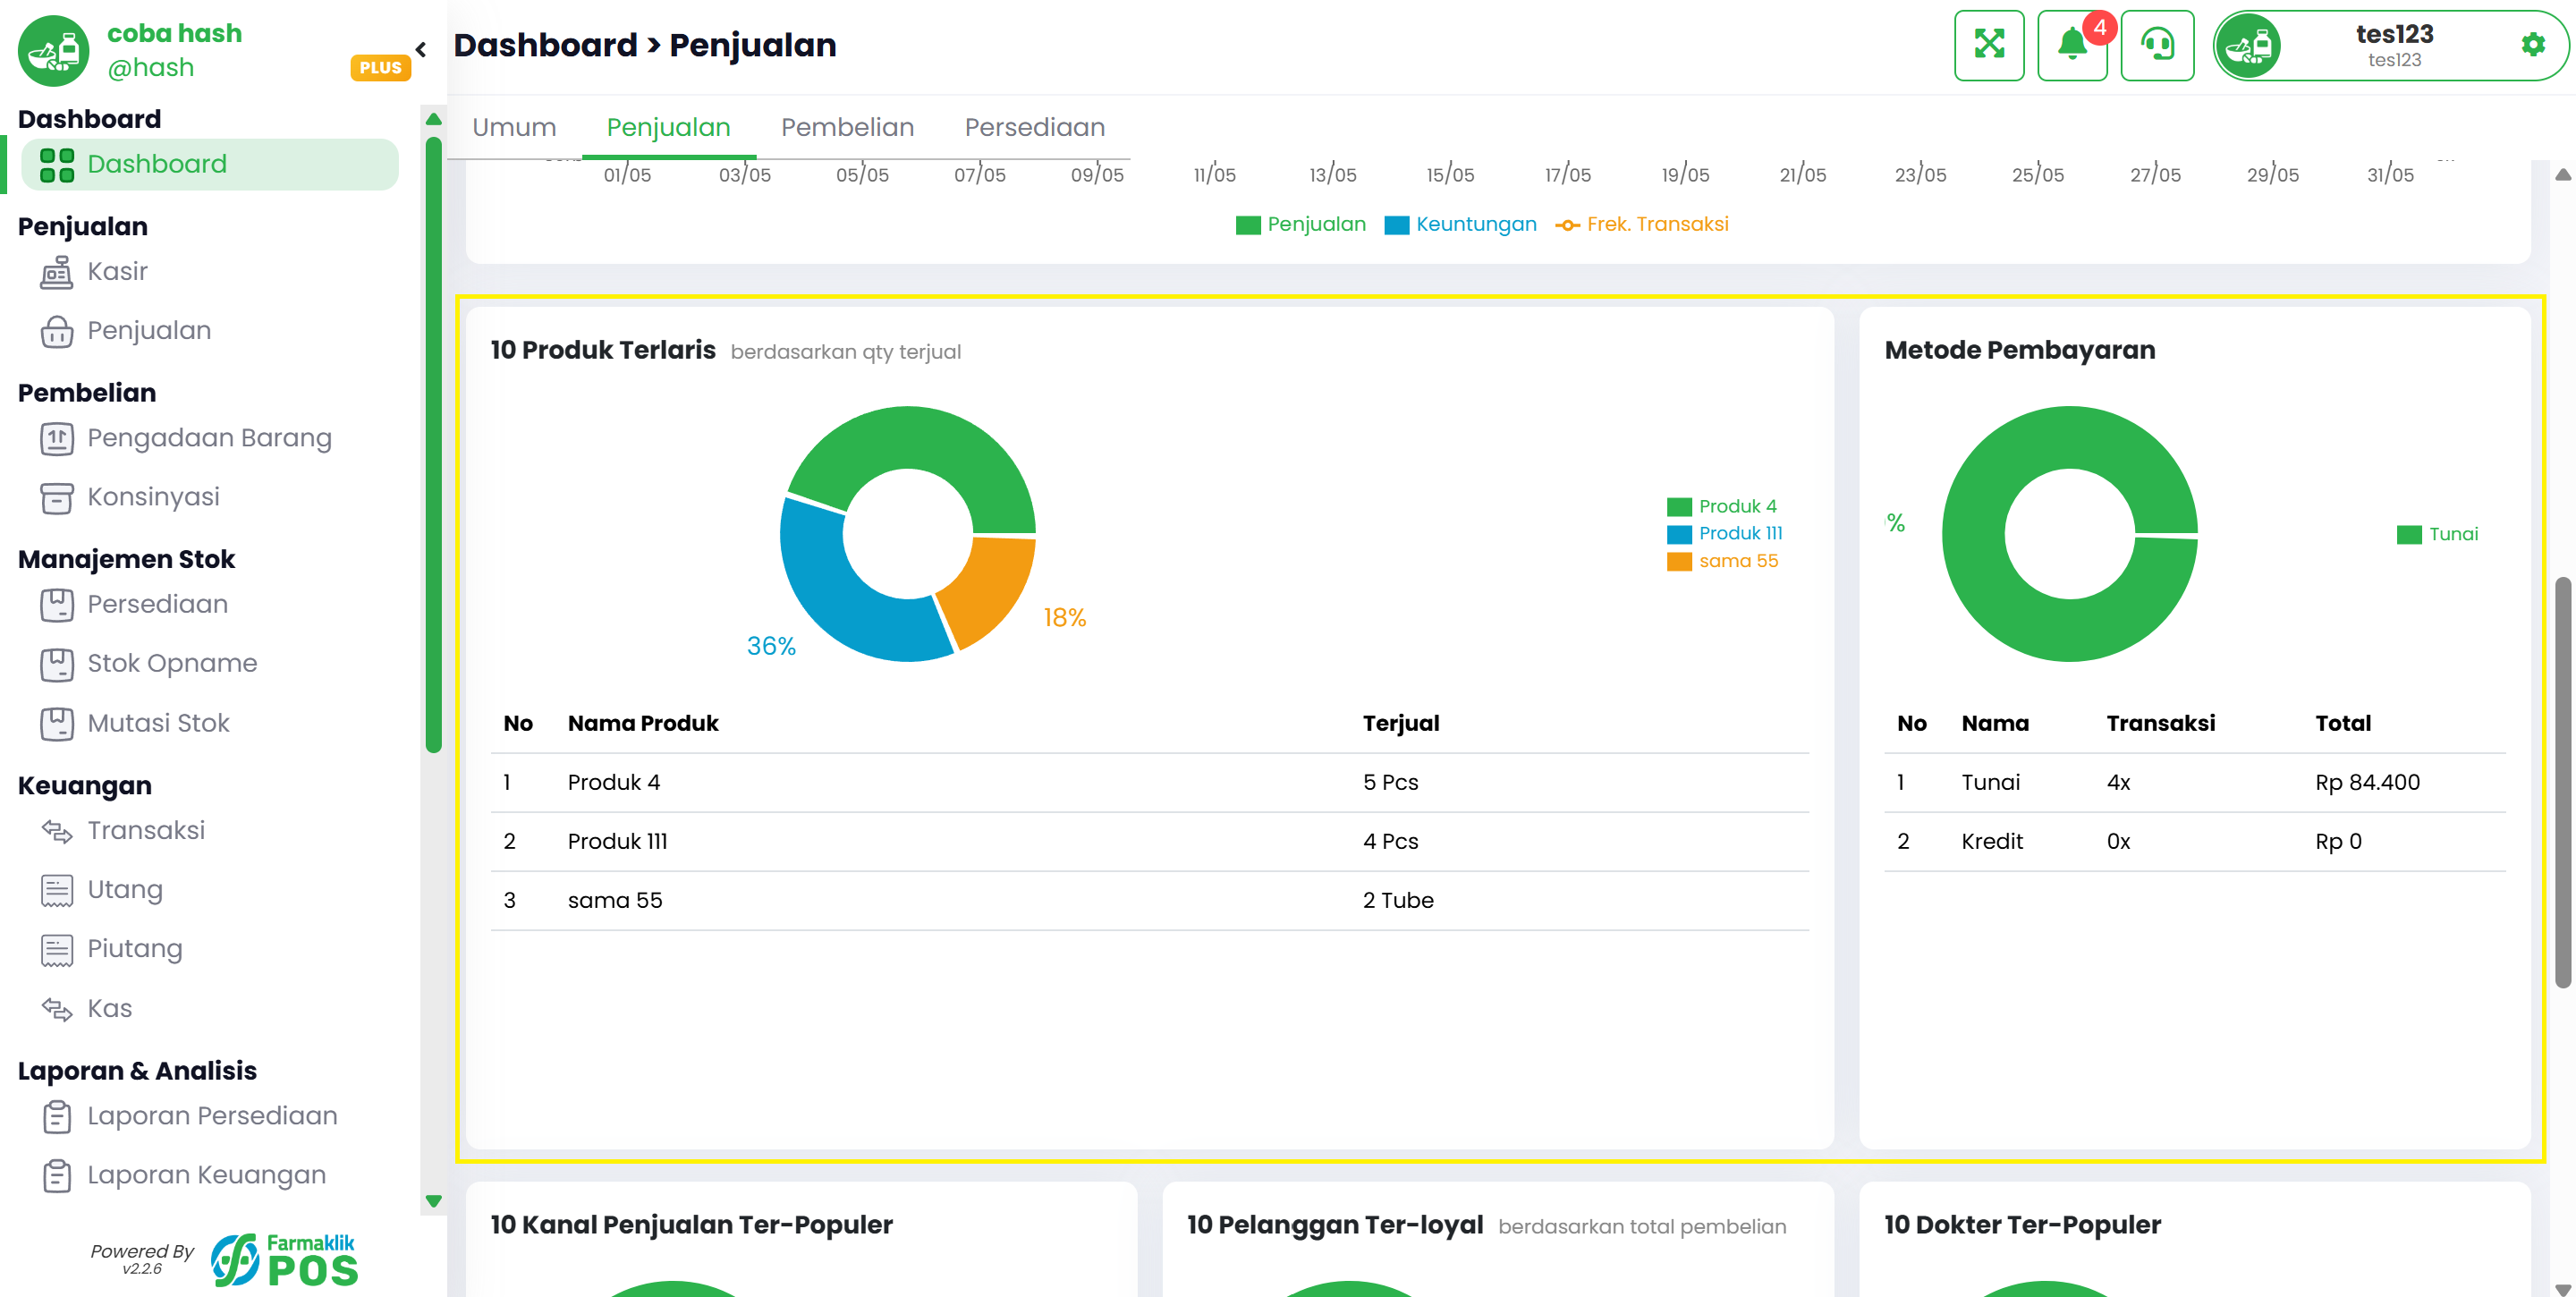Switch to the Umum tab
The height and width of the screenshot is (1297, 2576).
pos(514,128)
